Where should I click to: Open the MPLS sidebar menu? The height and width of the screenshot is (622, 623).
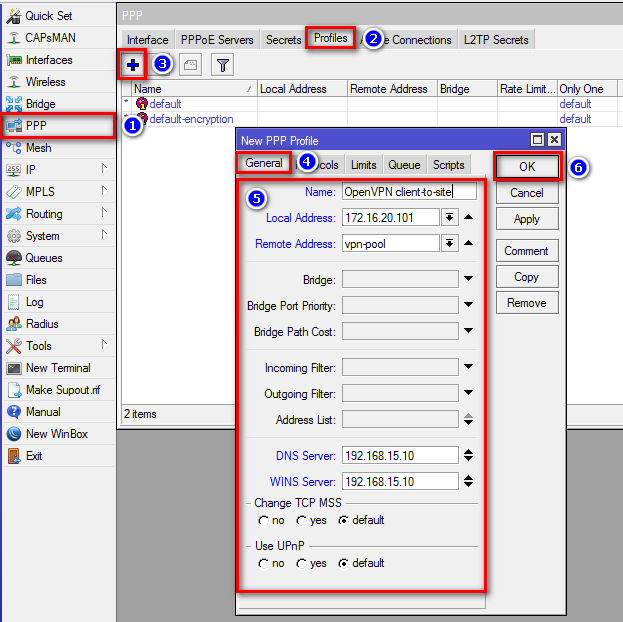[59, 192]
